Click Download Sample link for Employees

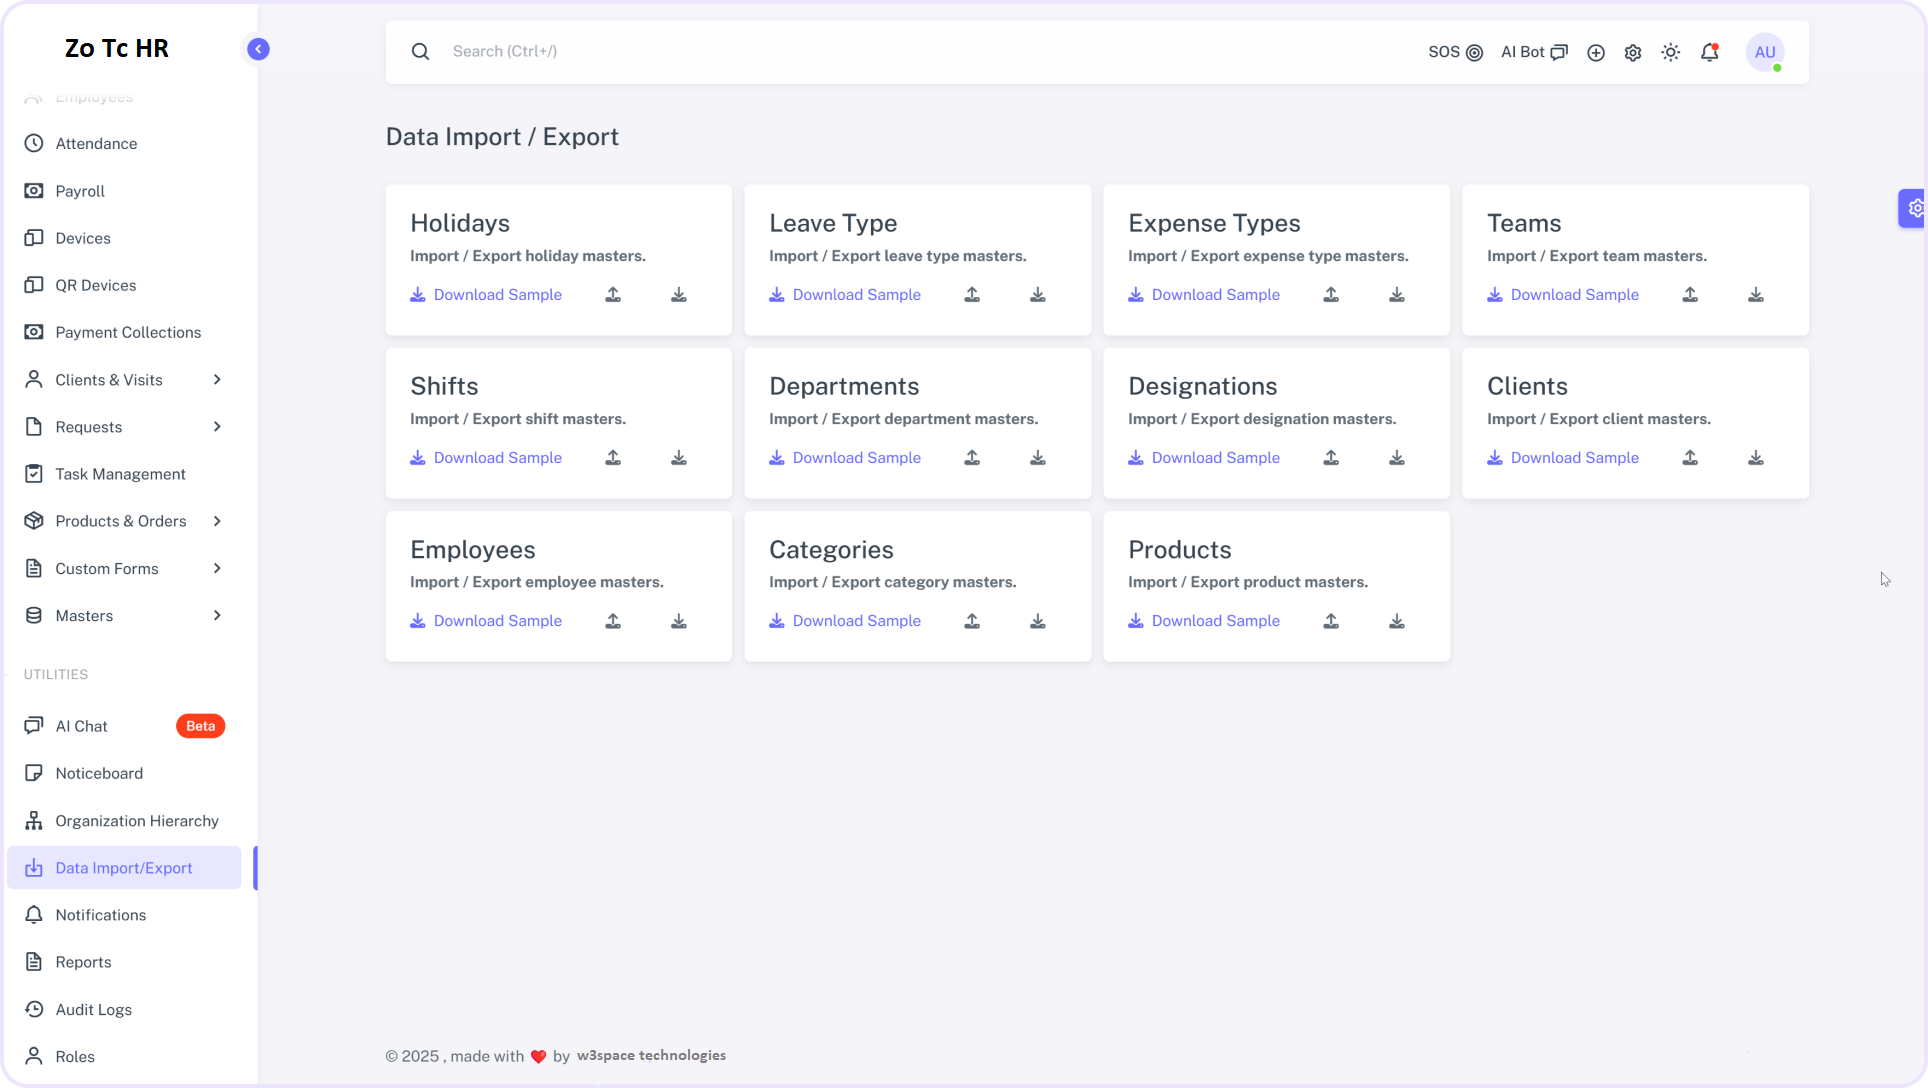tap(486, 621)
